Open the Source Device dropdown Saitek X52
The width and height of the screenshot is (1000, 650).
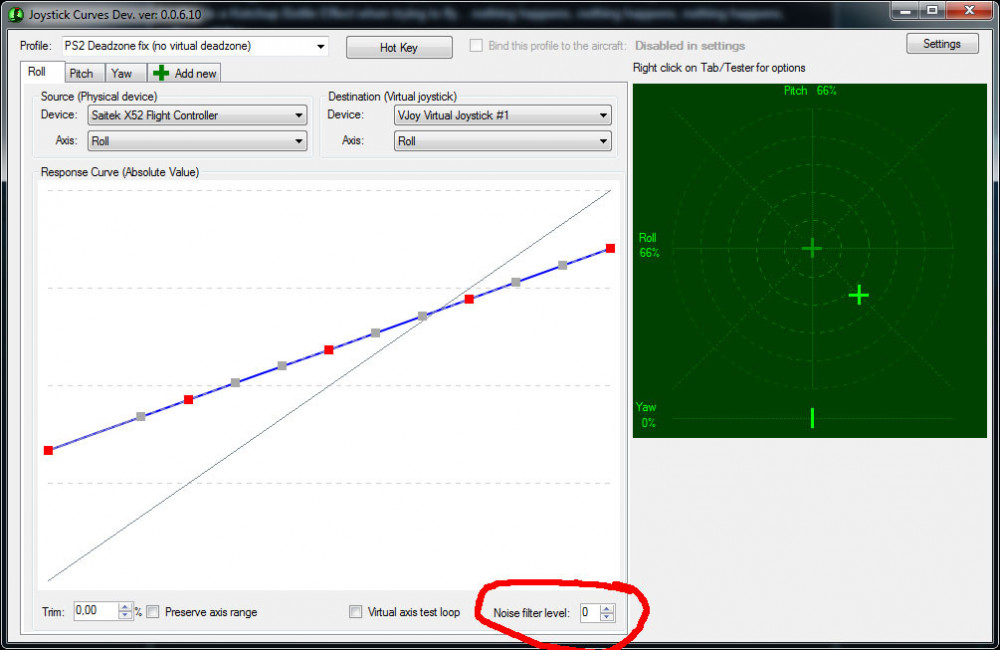tap(197, 115)
